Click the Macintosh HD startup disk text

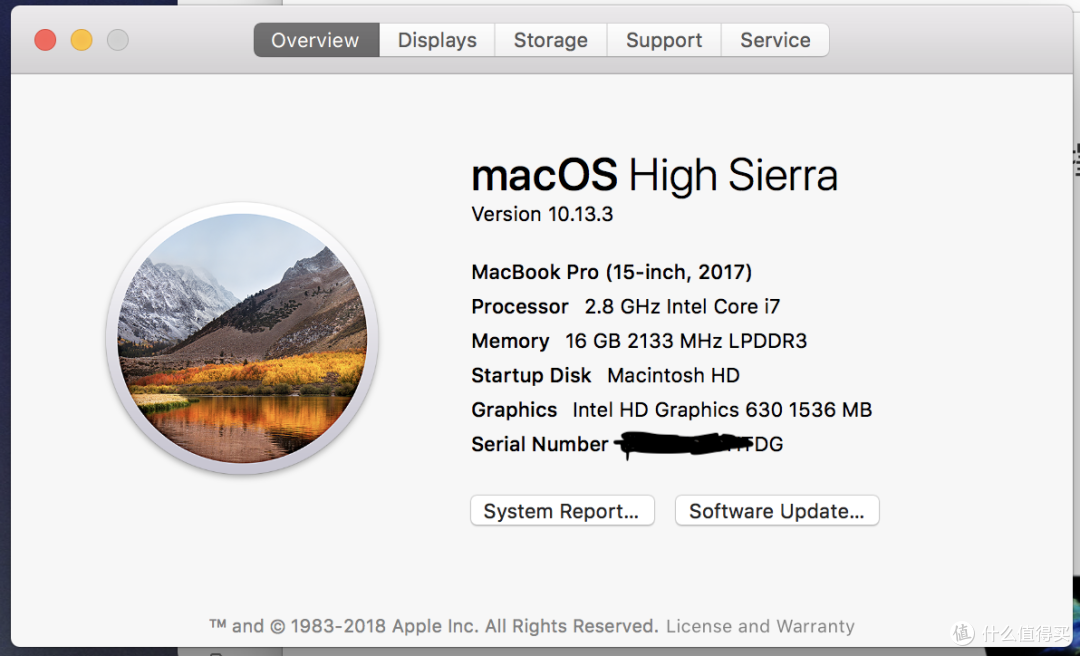[674, 376]
